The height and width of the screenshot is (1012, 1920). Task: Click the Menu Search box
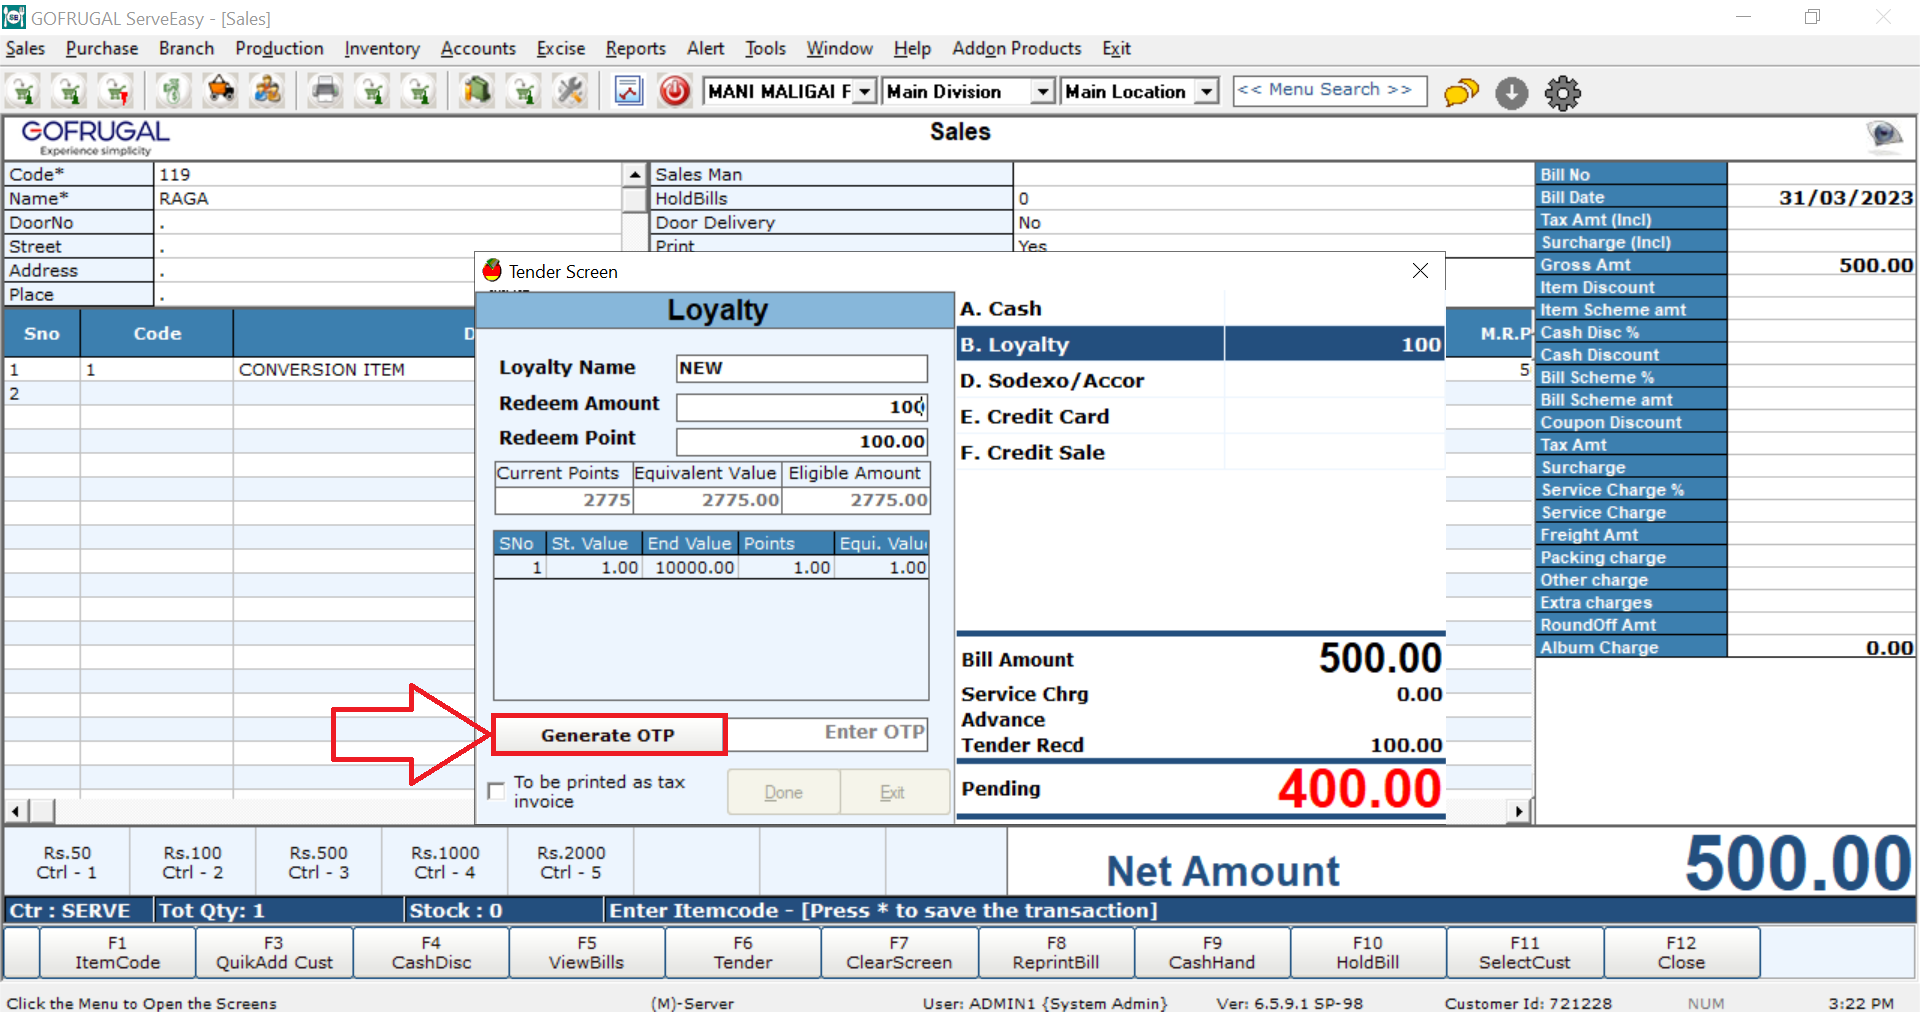(x=1329, y=90)
